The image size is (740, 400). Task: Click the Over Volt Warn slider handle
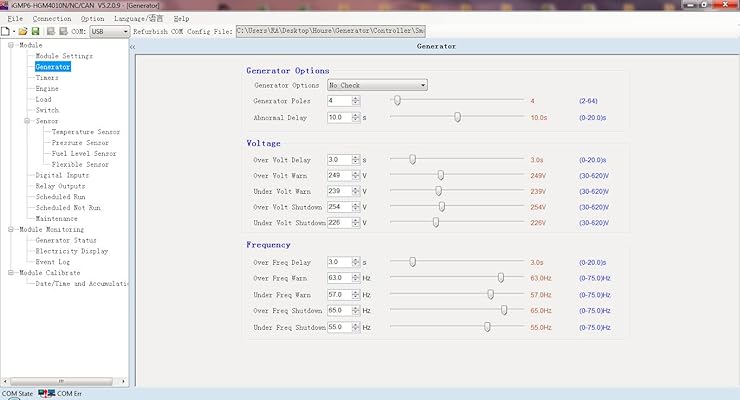click(441, 175)
